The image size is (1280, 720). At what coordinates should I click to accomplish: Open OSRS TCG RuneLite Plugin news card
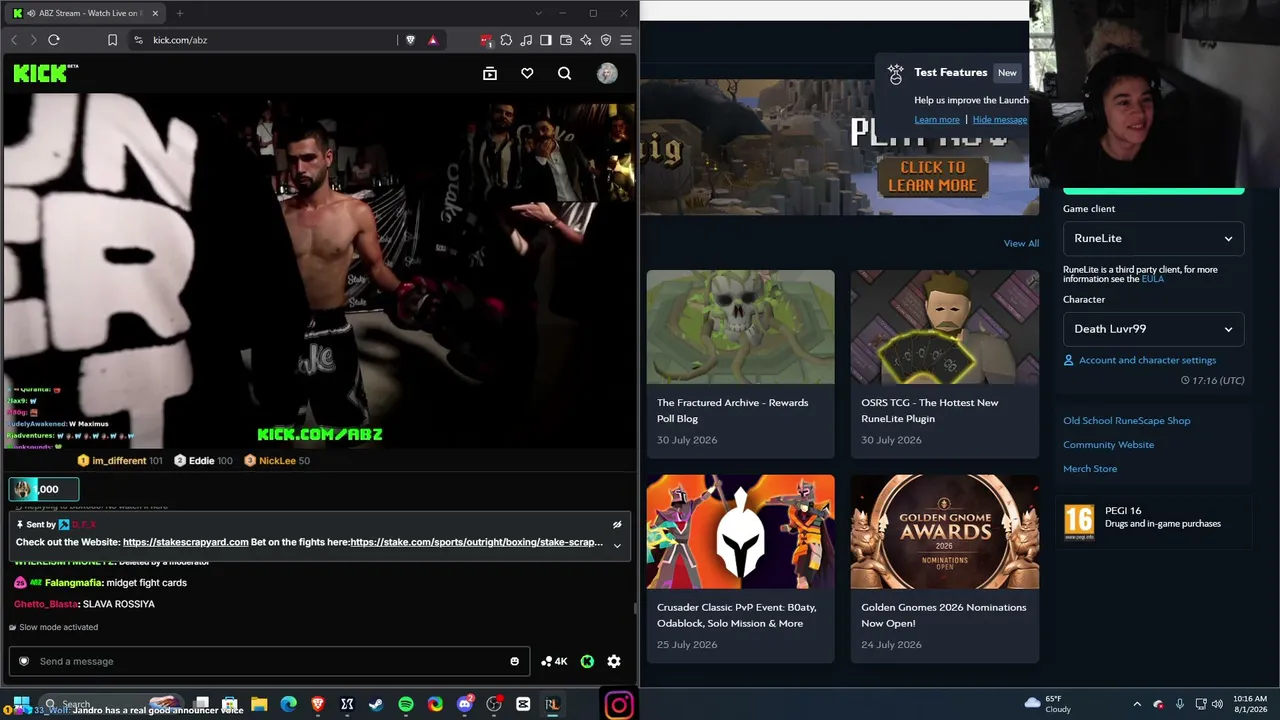[945, 363]
